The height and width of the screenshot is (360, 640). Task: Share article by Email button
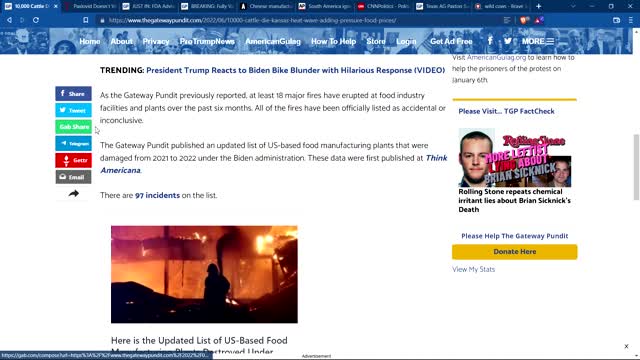[73, 177]
